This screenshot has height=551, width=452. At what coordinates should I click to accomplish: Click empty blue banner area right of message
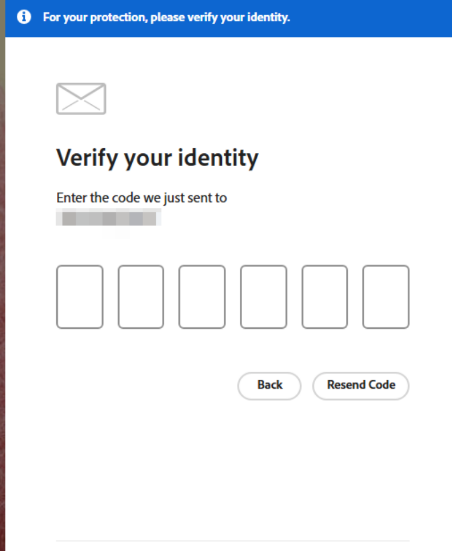coord(369,18)
